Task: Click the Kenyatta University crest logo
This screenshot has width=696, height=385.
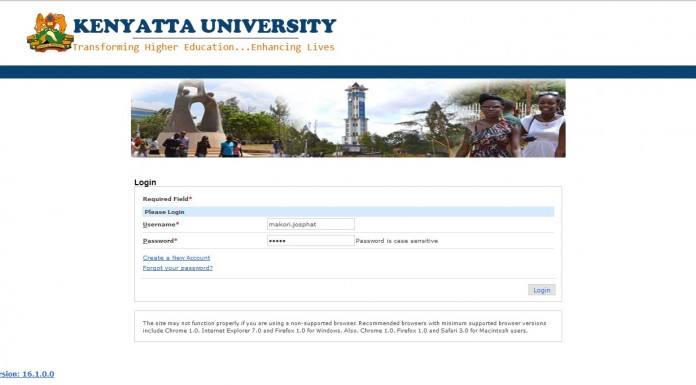Action: click(x=50, y=32)
